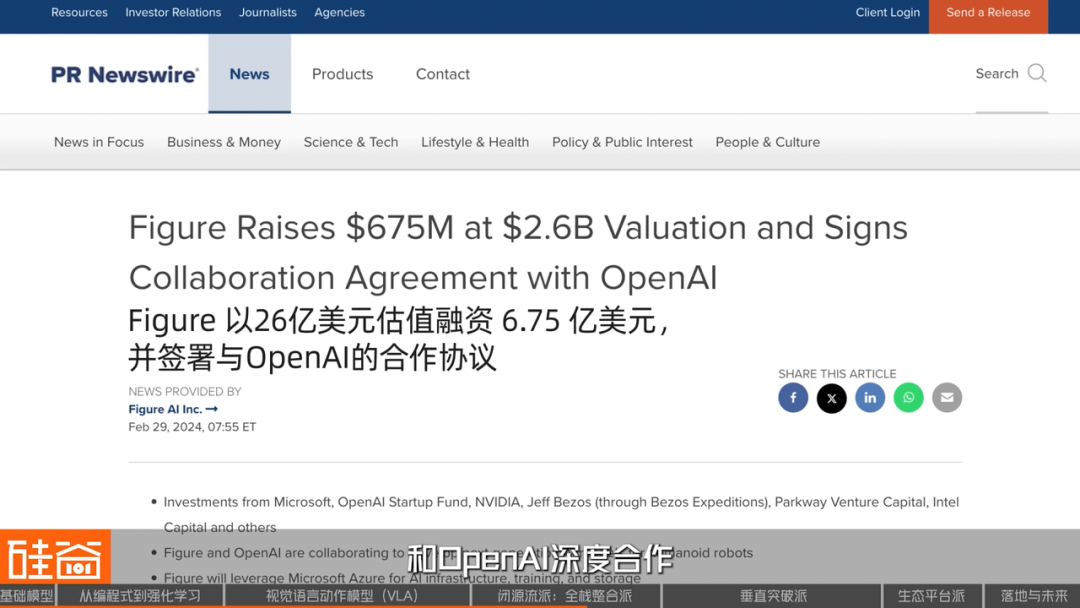Screen dimensions: 1080x608
Task: Jump to 闭源流派：全栈整合派 chapter
Action: (565, 596)
